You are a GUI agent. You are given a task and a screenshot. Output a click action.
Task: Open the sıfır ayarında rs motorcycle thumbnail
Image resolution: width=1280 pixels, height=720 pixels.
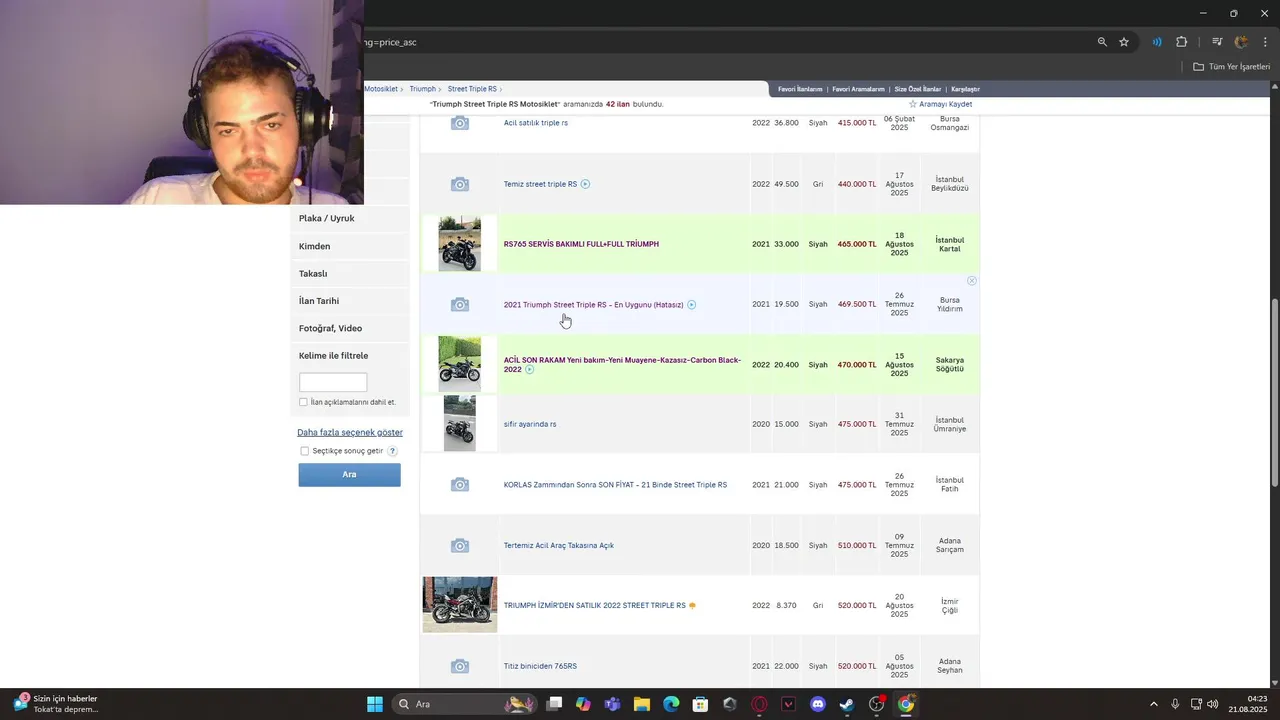tap(459, 423)
